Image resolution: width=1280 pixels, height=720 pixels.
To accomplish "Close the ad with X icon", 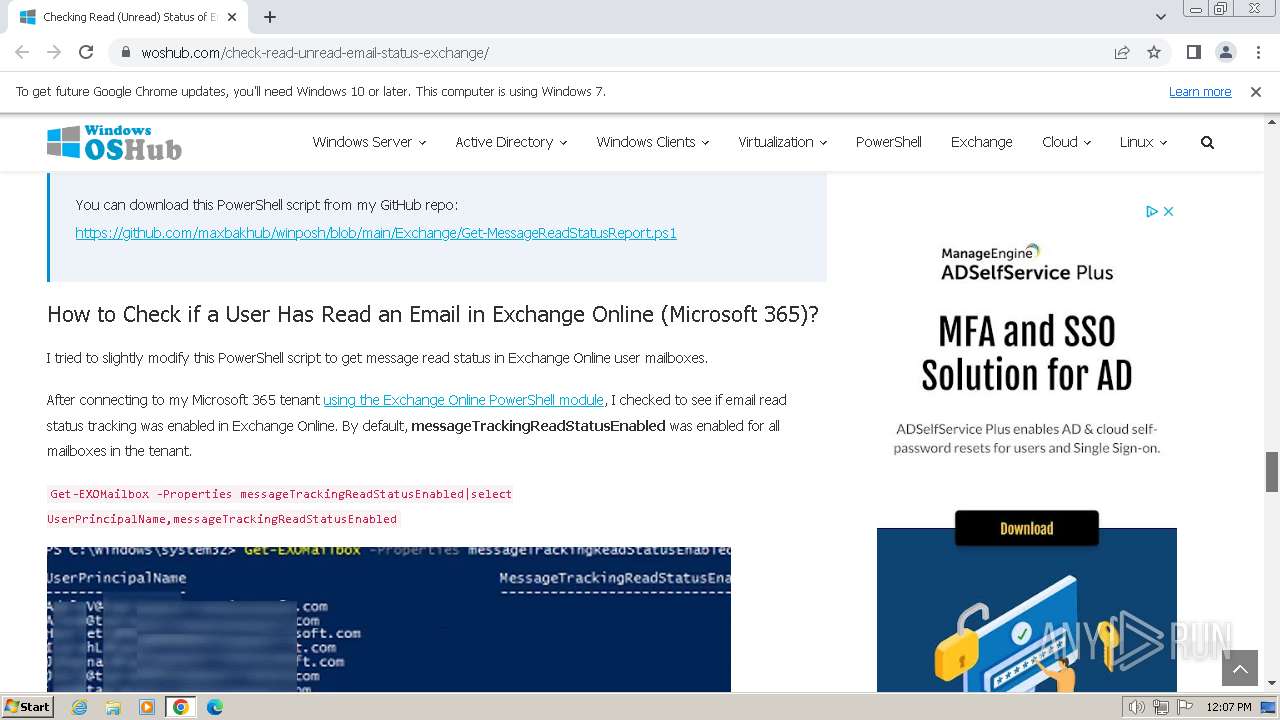I will (x=1168, y=211).
